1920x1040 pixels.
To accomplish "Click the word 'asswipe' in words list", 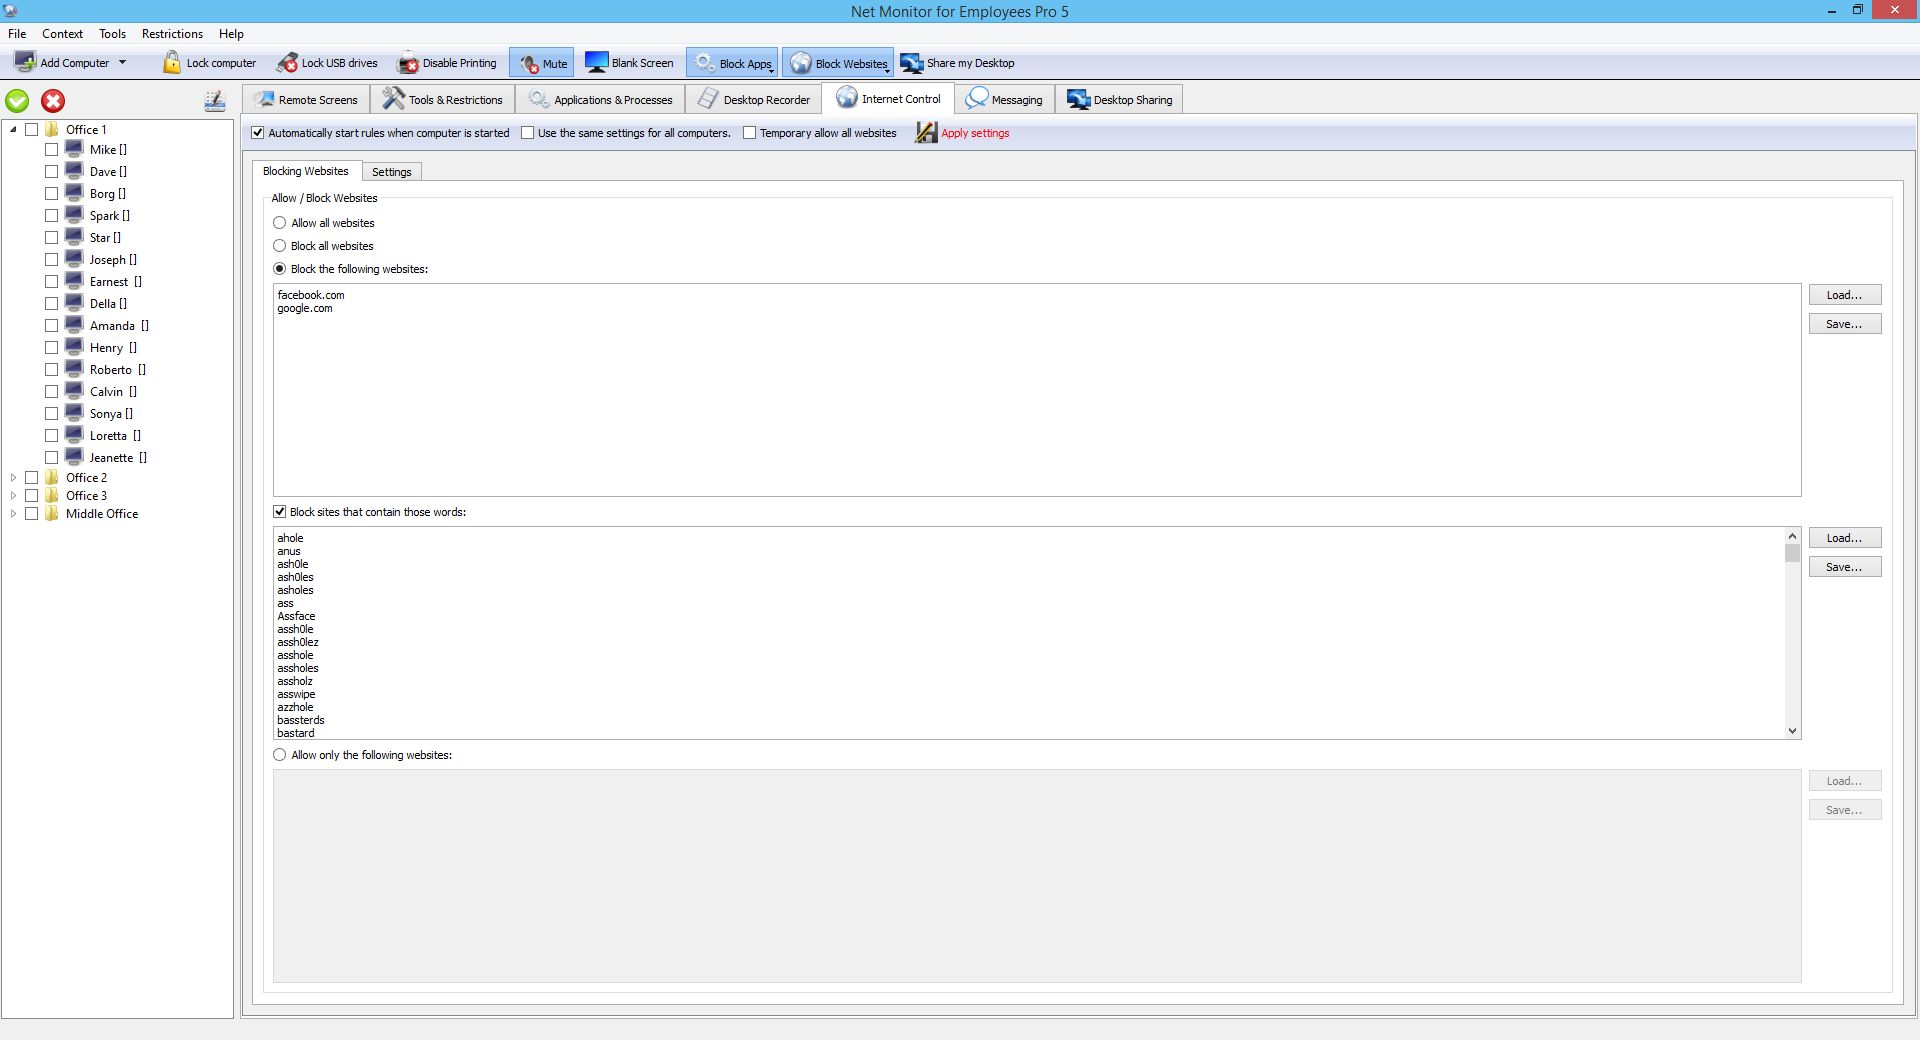I will [296, 694].
